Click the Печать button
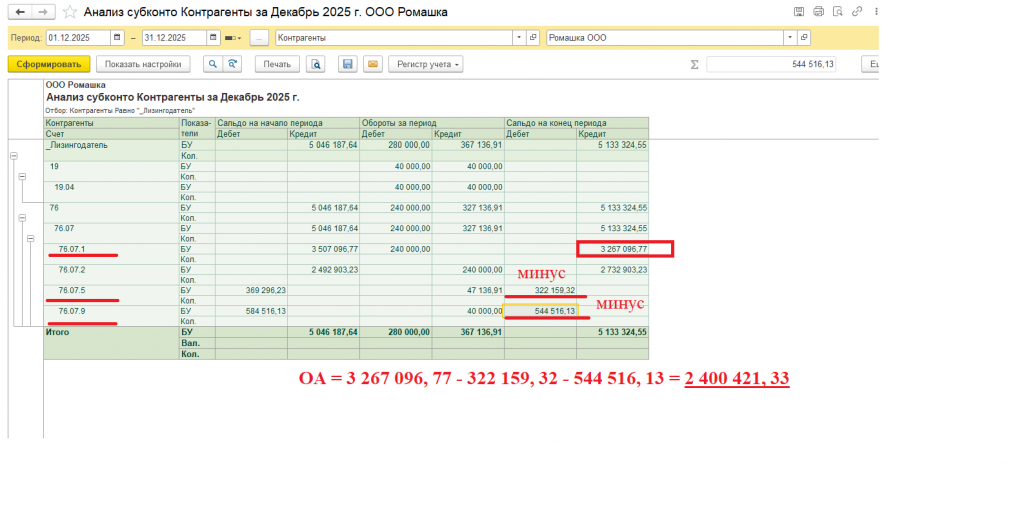The height and width of the screenshot is (532, 1024). coord(277,64)
